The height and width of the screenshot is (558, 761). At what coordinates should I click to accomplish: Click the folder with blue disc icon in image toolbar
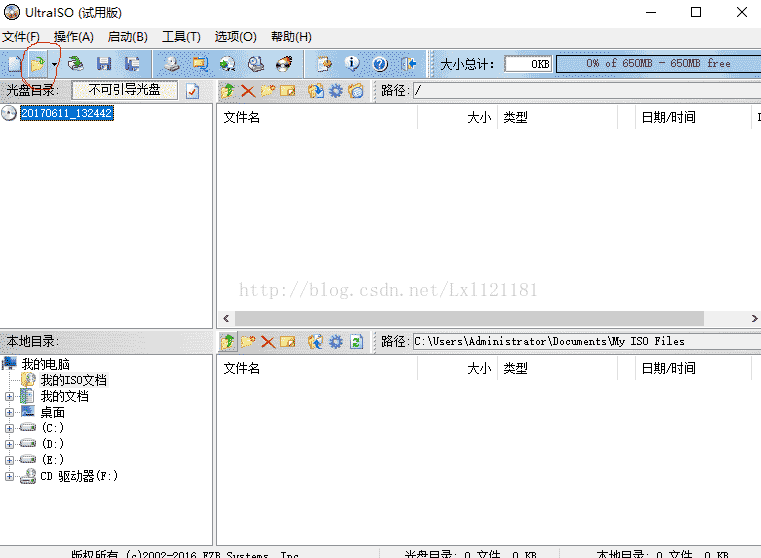(x=356, y=91)
